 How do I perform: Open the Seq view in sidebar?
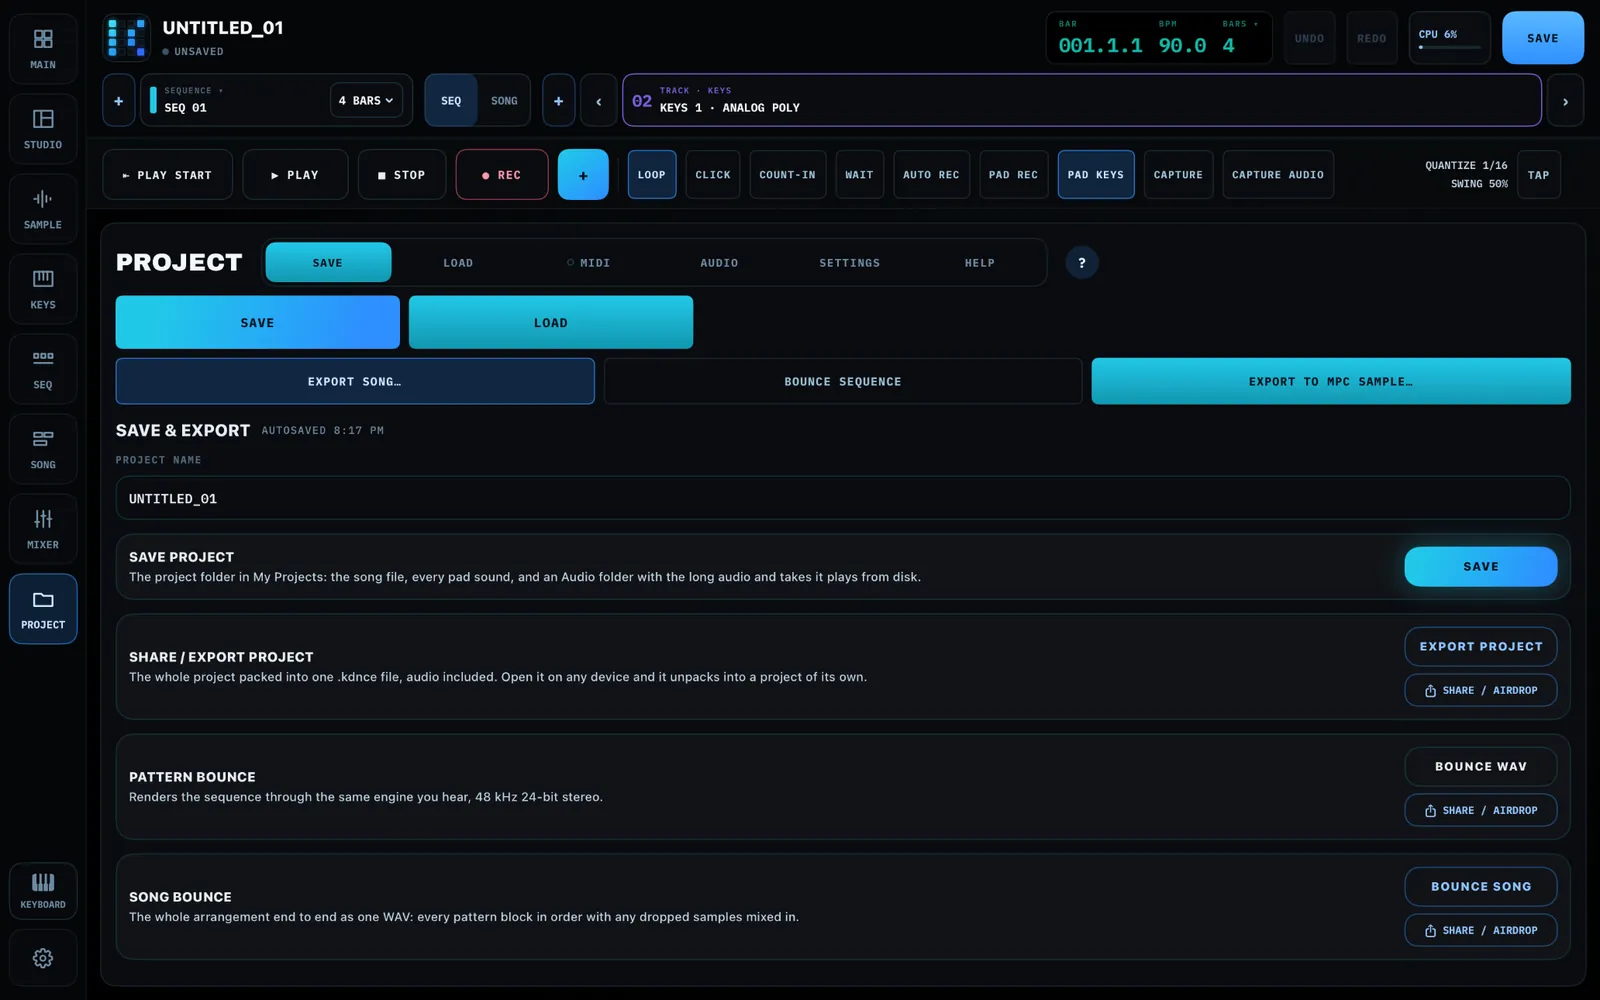click(x=43, y=369)
